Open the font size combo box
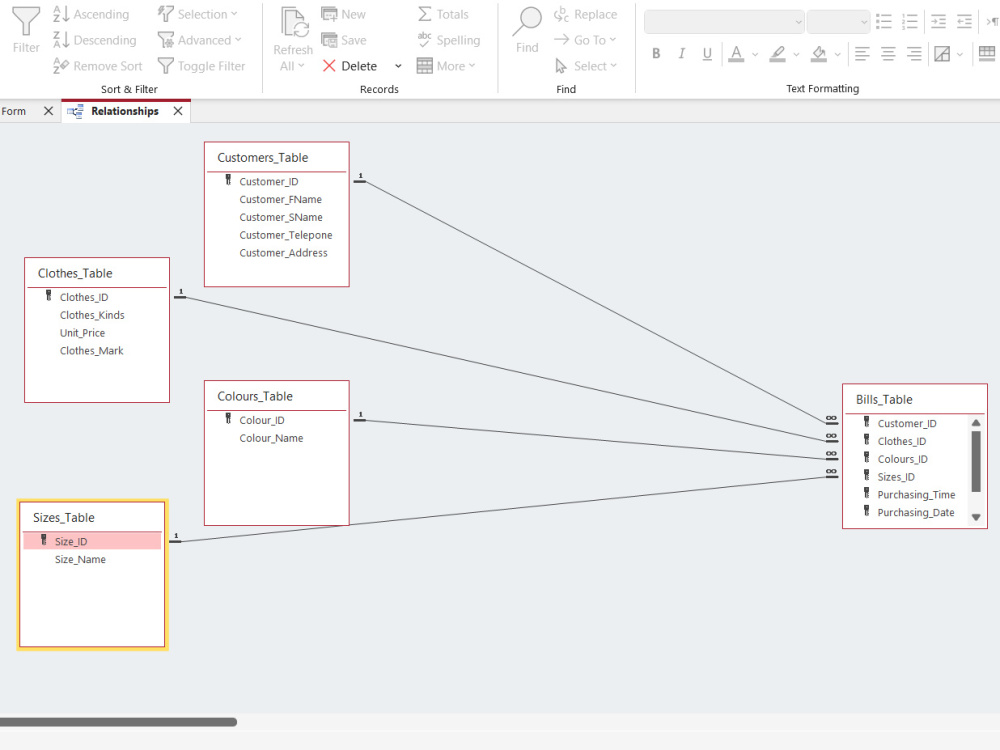 [838, 22]
